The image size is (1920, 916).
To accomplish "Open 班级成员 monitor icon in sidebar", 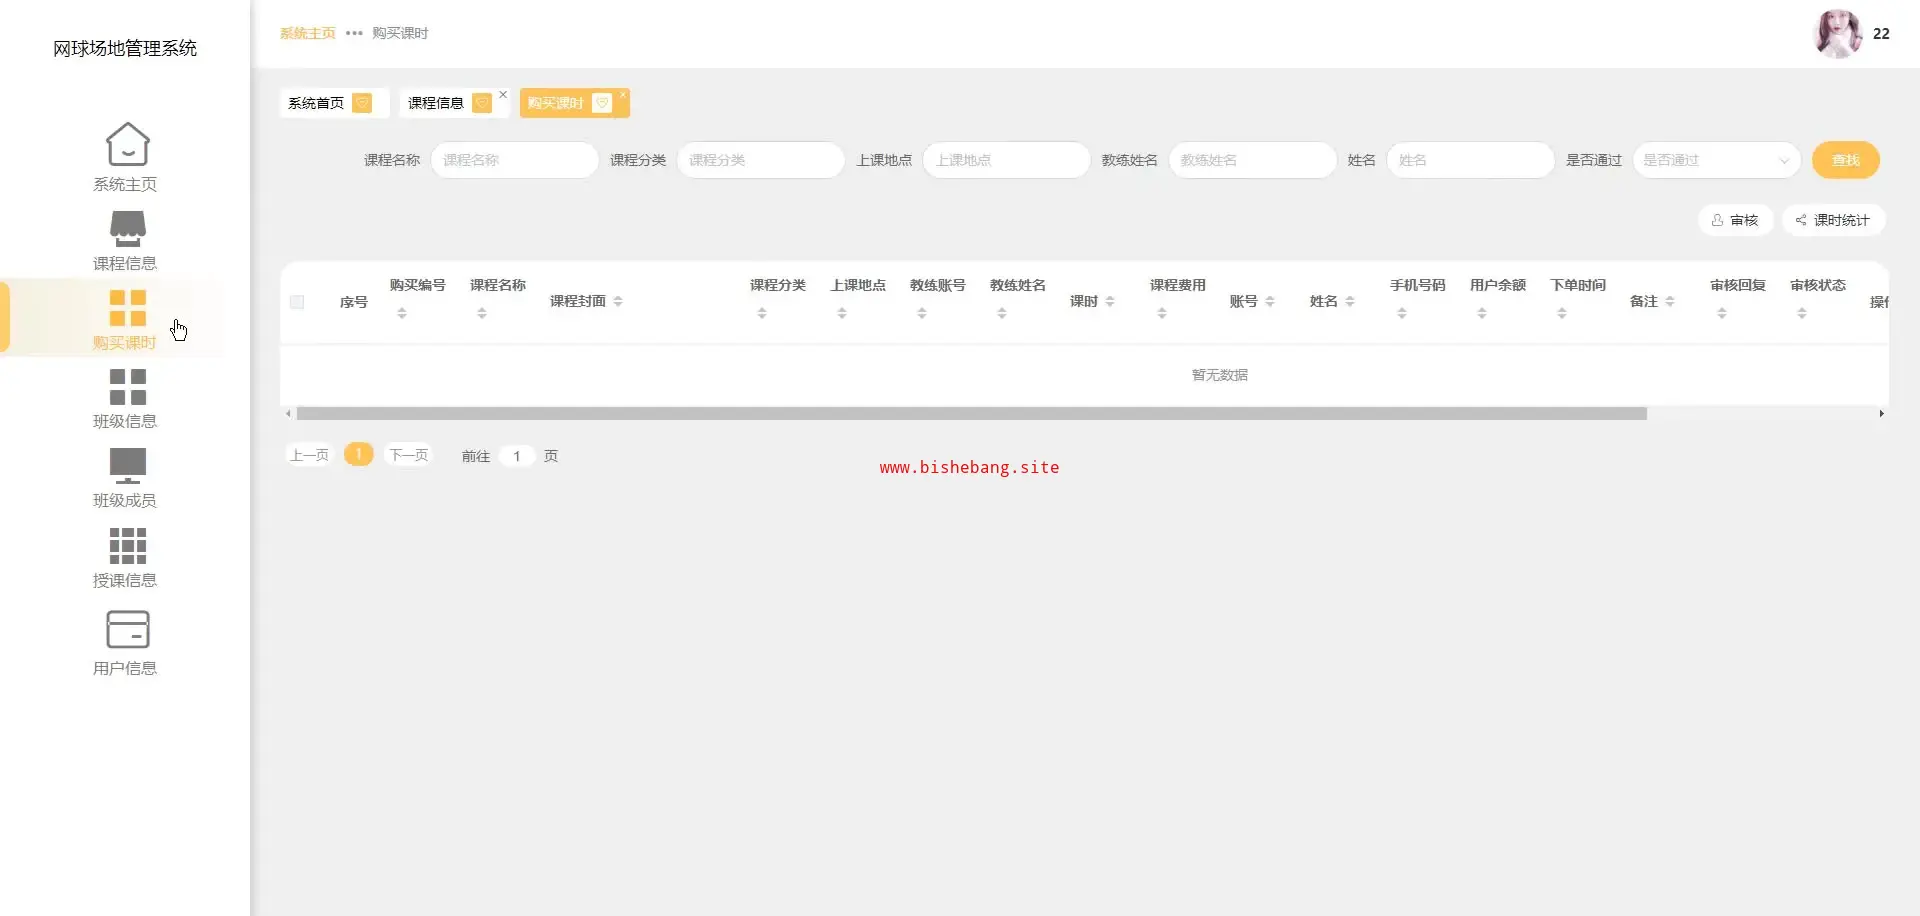I will (x=127, y=466).
